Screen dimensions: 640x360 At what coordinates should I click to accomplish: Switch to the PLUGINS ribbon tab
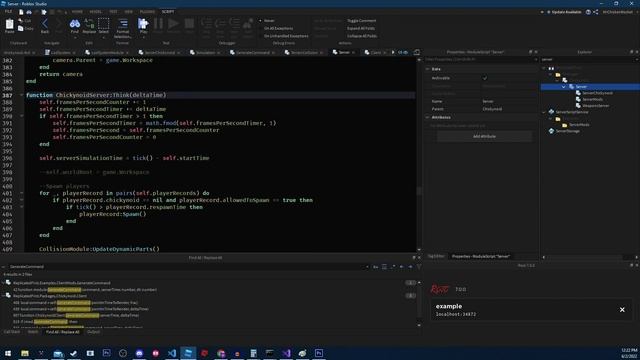[x=147, y=12]
